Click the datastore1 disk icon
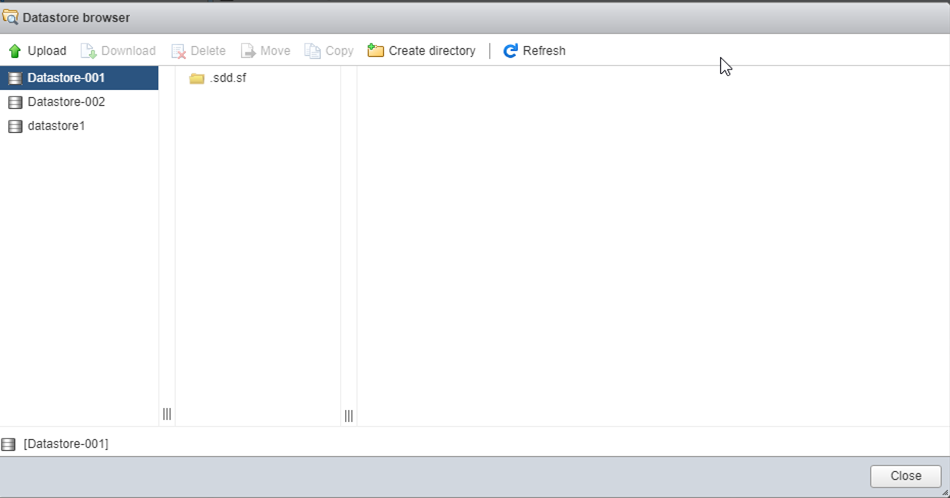950x498 pixels. point(15,127)
